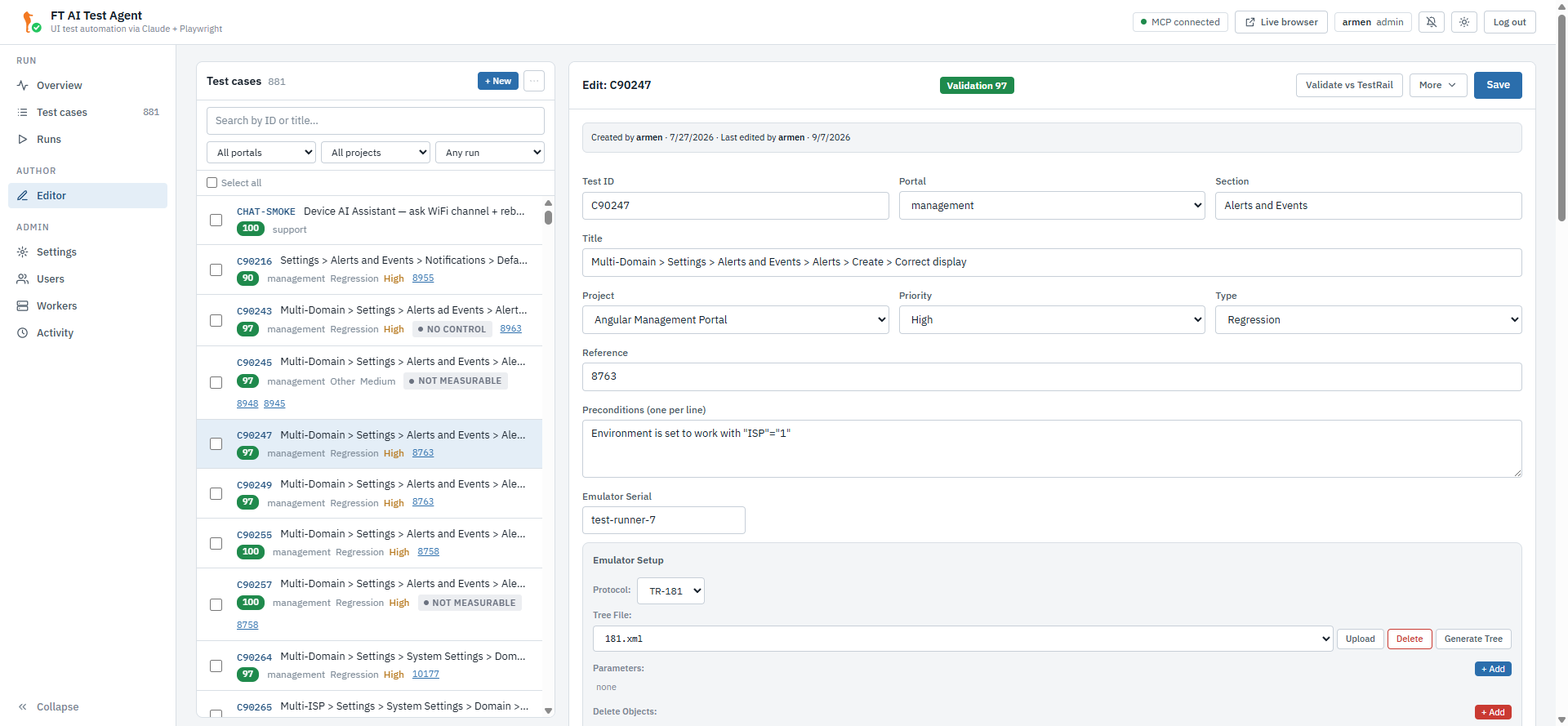This screenshot has width=1568, height=726.
Task: Open the All projects filter dropdown
Action: 376,152
